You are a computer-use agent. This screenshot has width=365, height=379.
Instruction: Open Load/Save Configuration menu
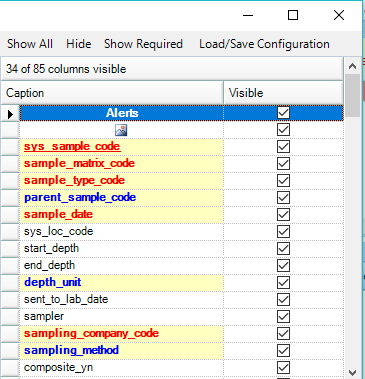coord(264,44)
